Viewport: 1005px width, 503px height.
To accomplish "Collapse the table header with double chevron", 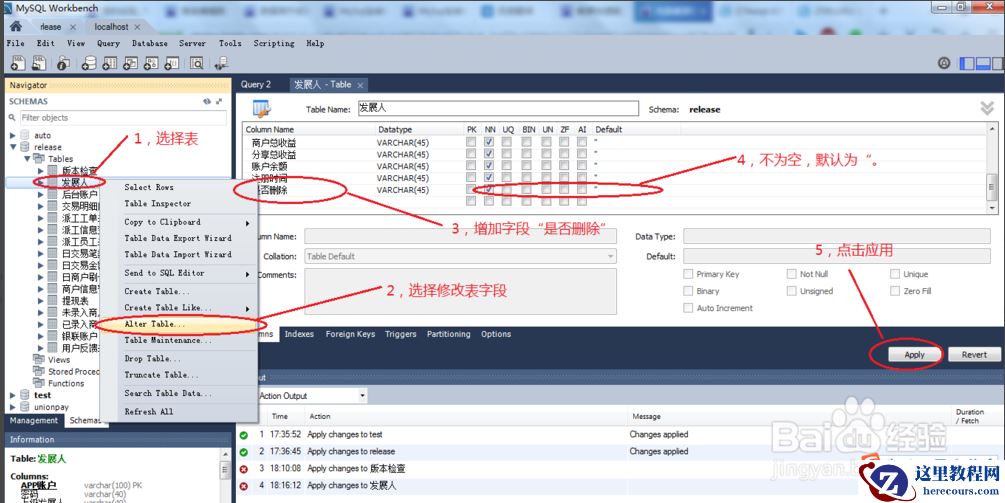I will [x=987, y=108].
